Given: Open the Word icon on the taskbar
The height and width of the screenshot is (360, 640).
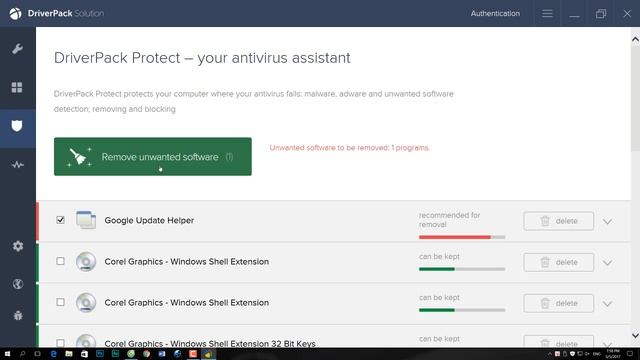Looking at the screenshot, I should (162, 354).
